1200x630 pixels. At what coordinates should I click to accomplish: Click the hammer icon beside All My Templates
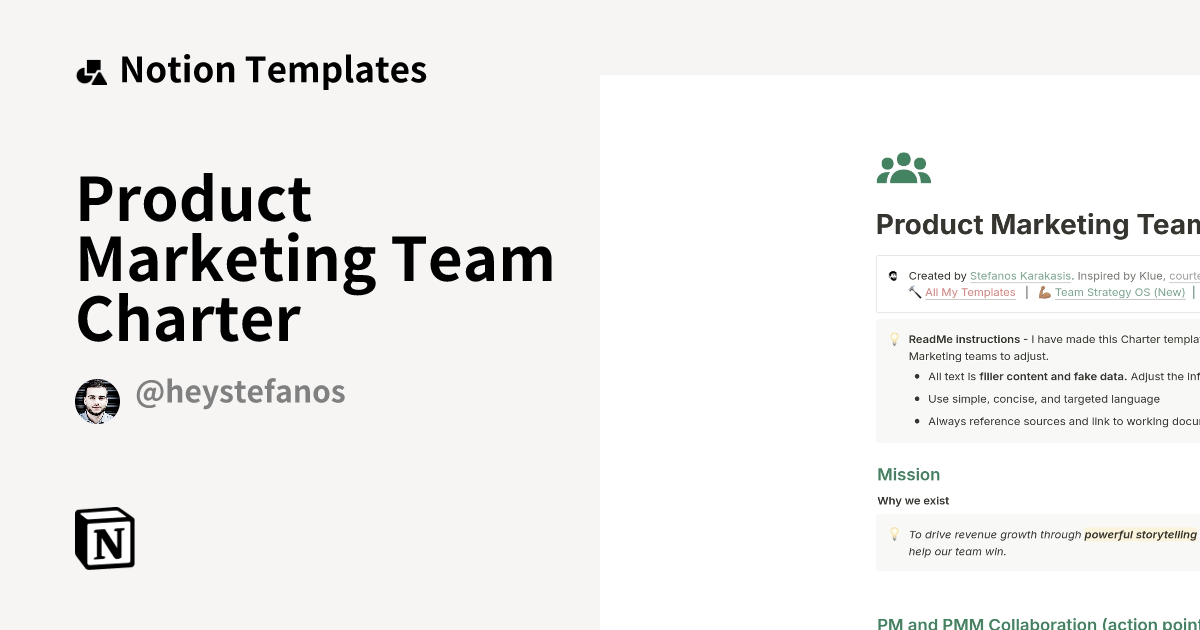coord(914,293)
